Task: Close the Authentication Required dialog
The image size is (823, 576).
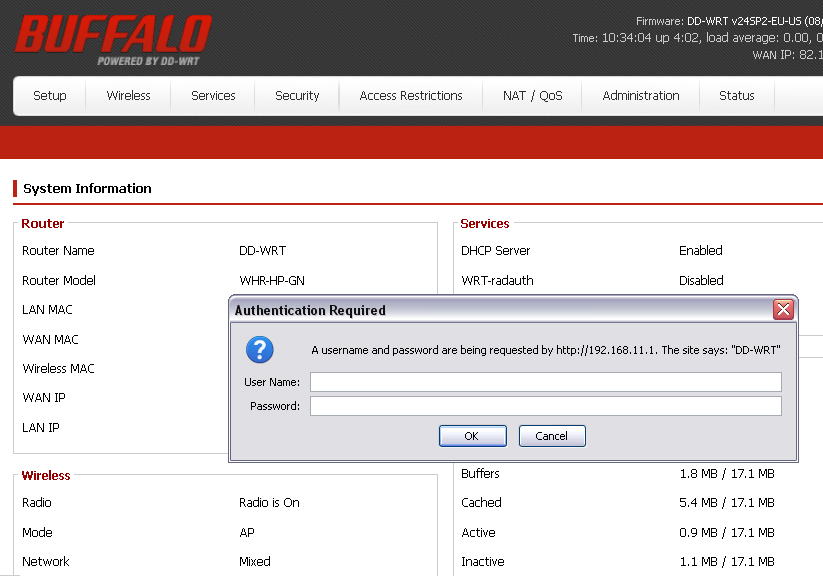Action: click(783, 309)
